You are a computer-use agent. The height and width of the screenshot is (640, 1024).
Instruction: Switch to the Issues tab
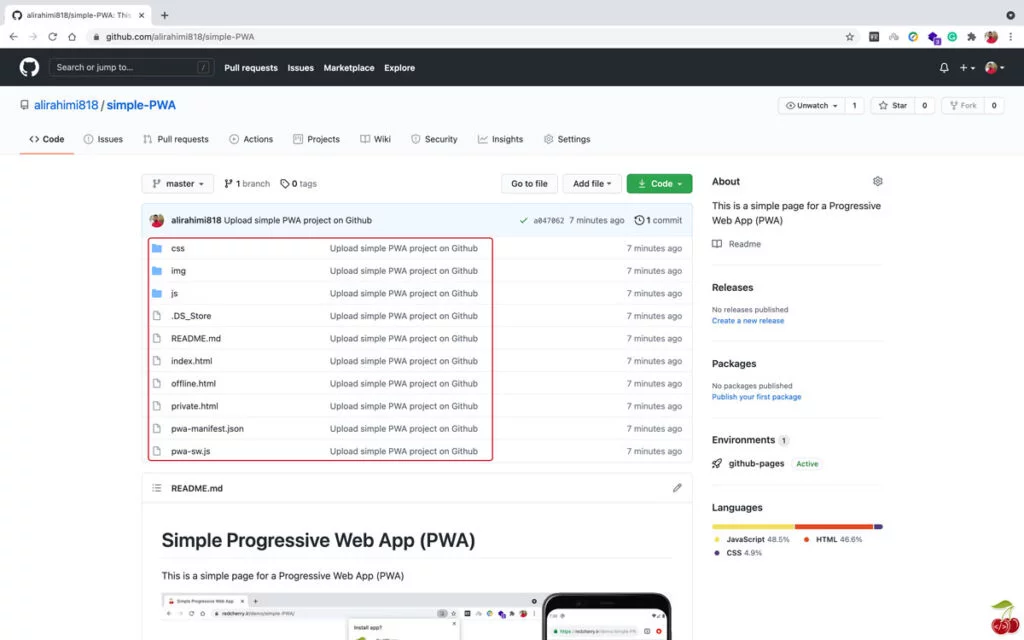[103, 139]
